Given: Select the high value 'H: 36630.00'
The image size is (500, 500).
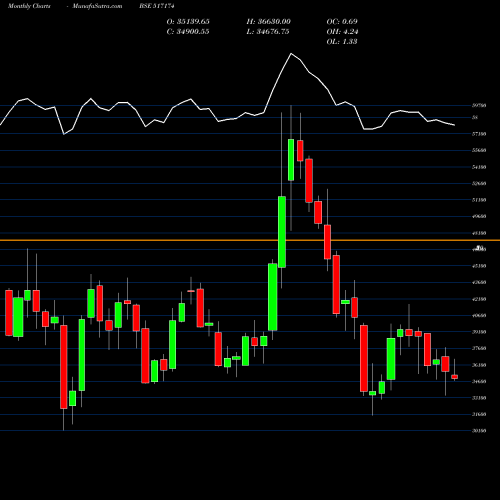Looking at the screenshot, I should click(269, 21).
